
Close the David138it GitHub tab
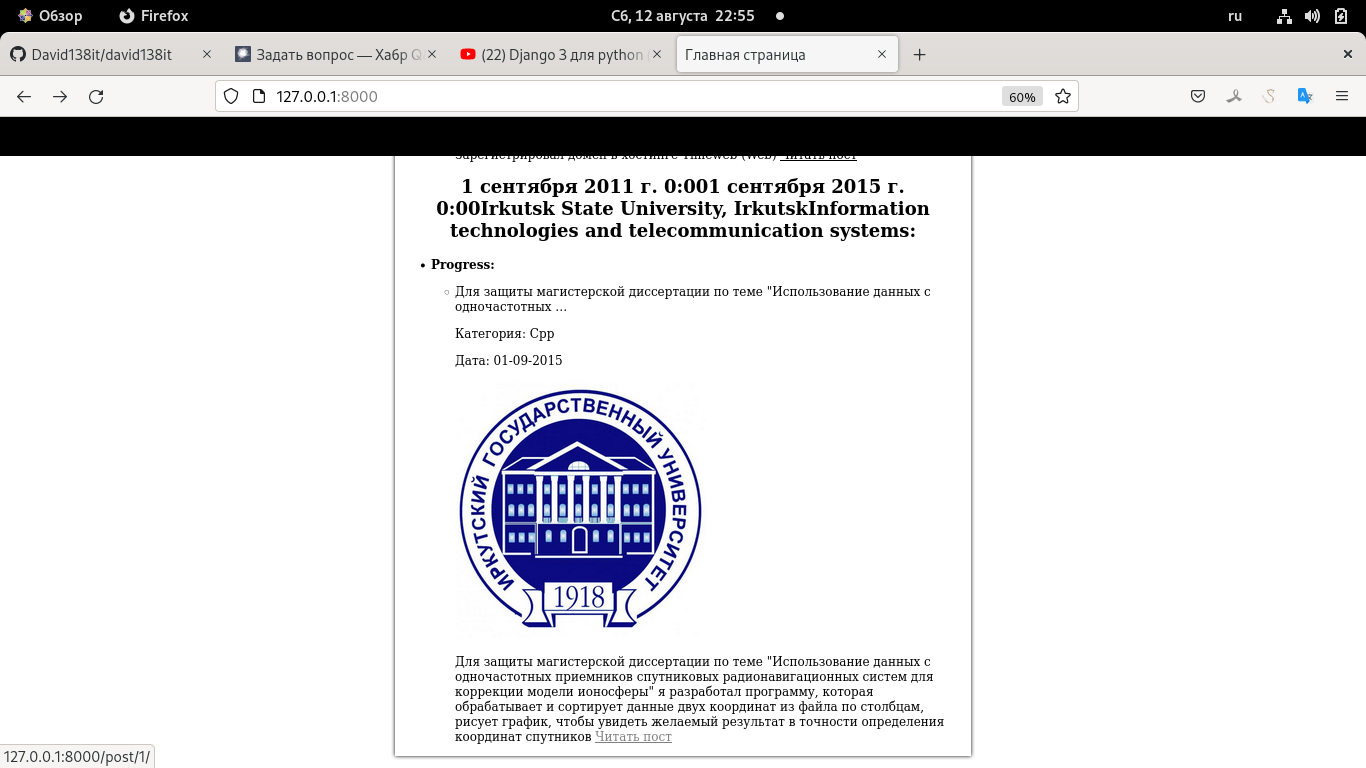(x=207, y=55)
